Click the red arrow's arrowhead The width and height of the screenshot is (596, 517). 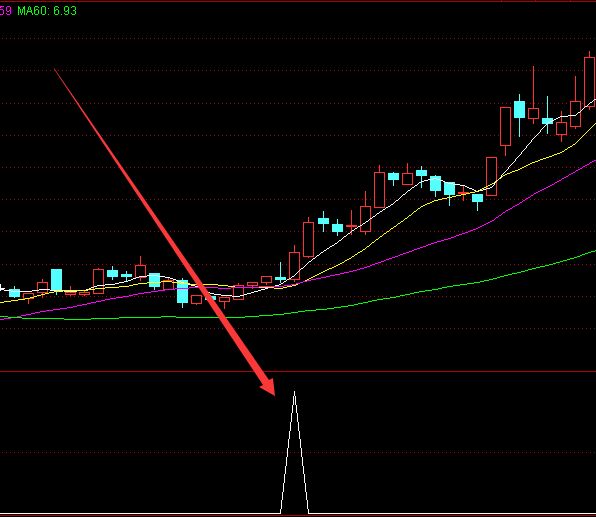pos(269,387)
